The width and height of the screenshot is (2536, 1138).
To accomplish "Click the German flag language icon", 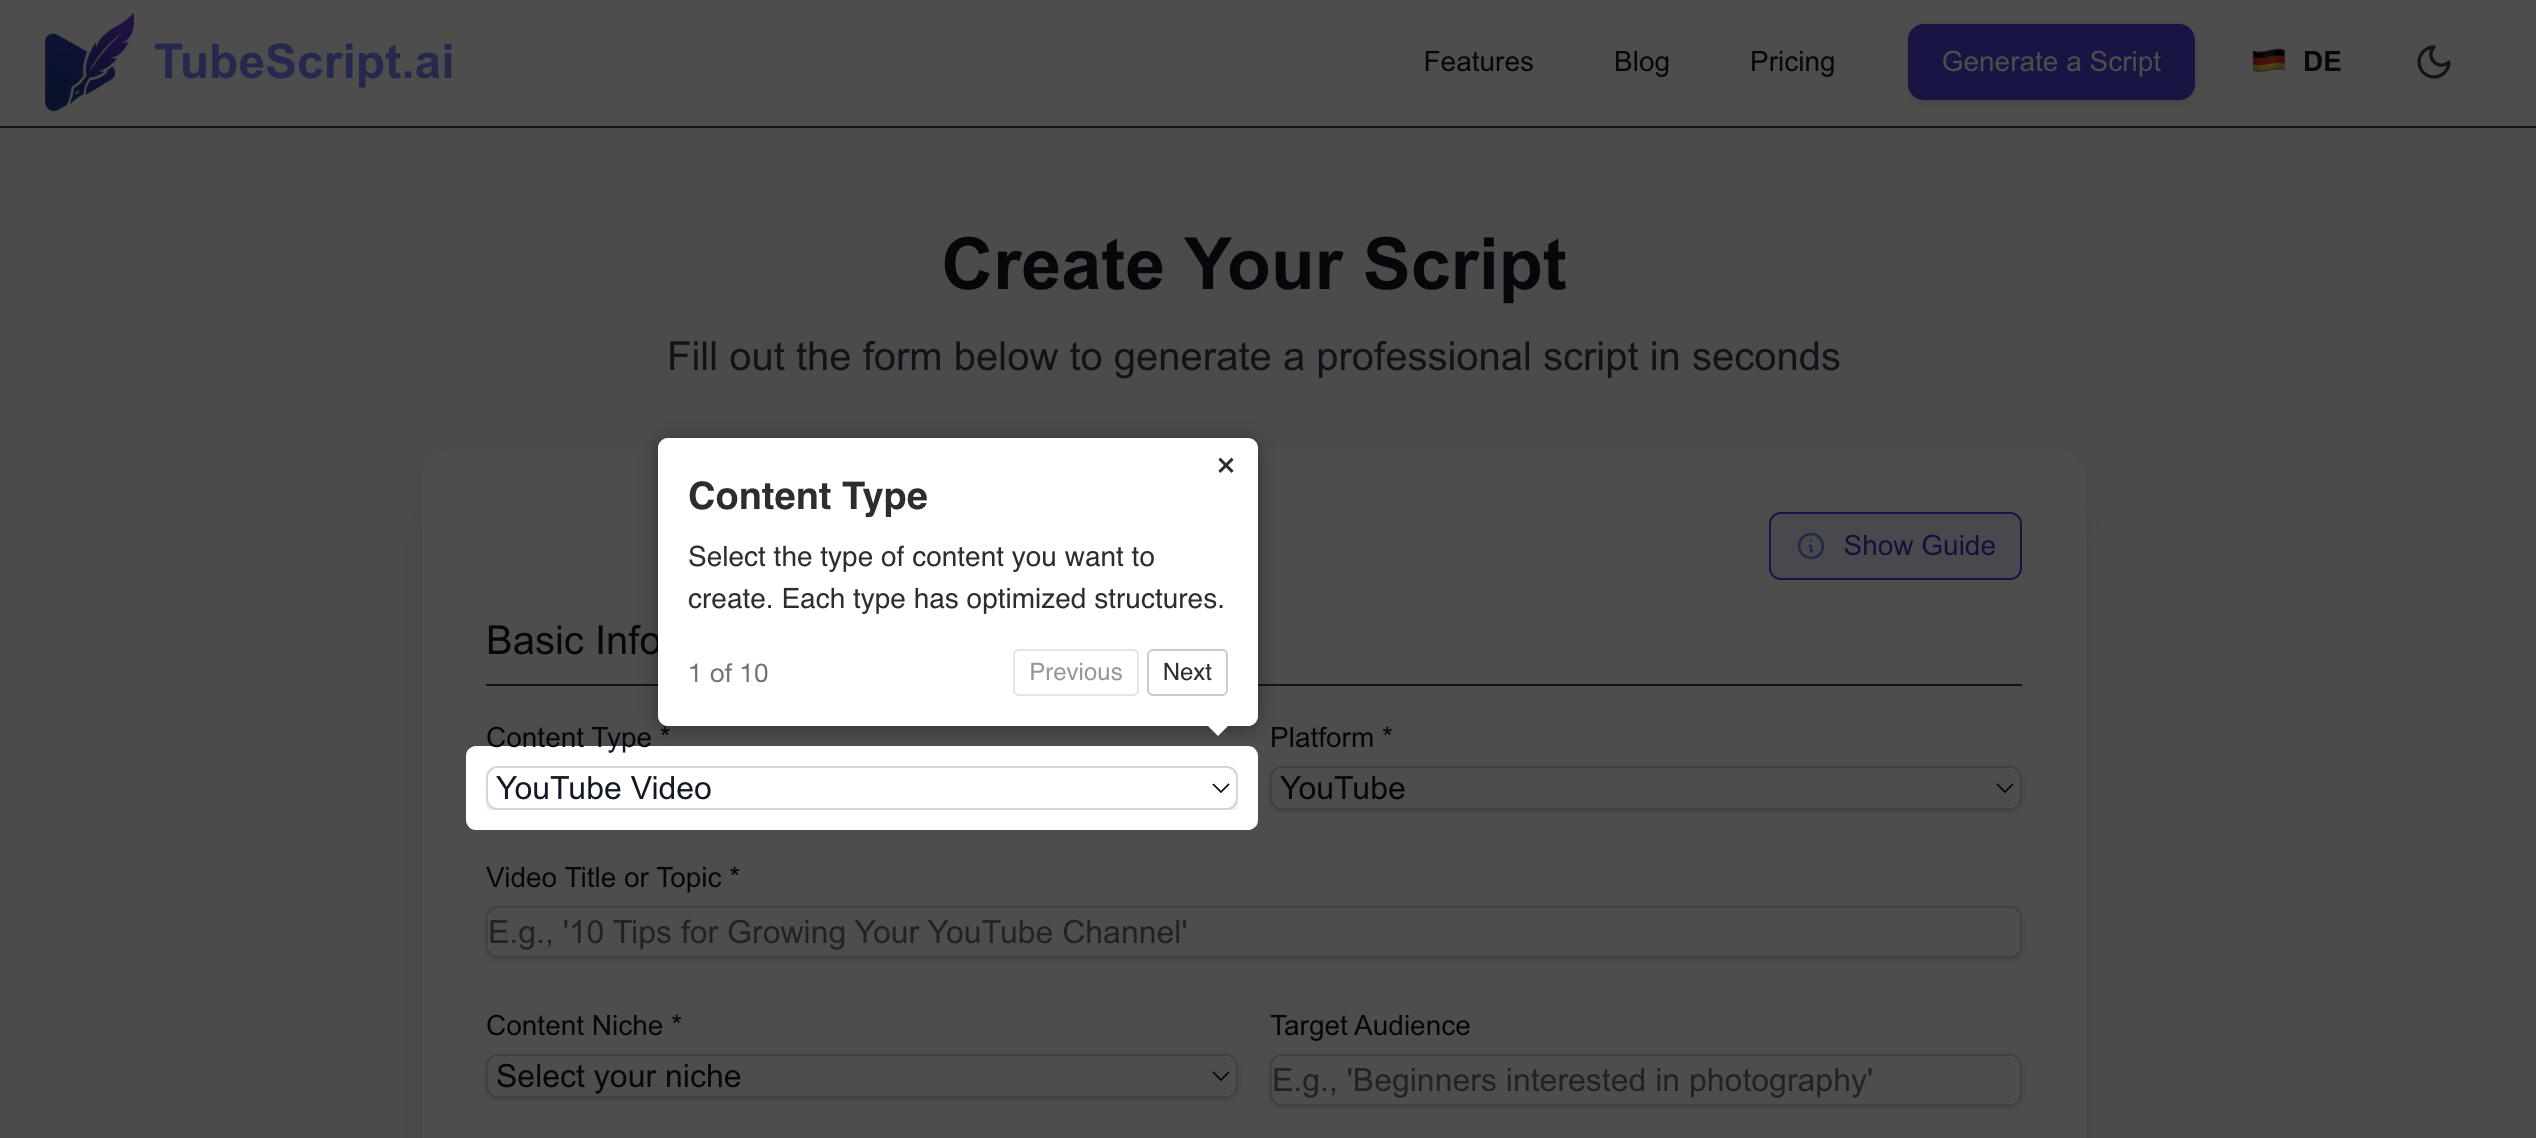I will pos(2268,61).
